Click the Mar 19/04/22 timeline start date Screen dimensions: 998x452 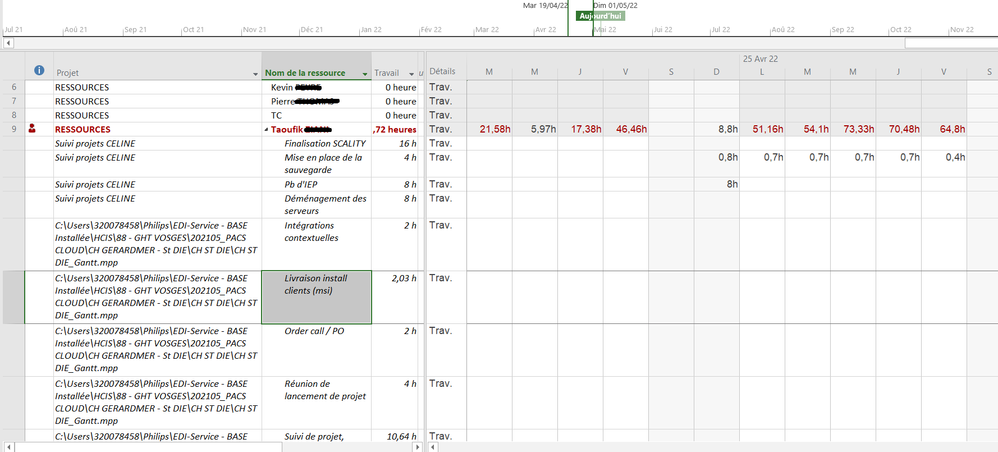(545, 5)
